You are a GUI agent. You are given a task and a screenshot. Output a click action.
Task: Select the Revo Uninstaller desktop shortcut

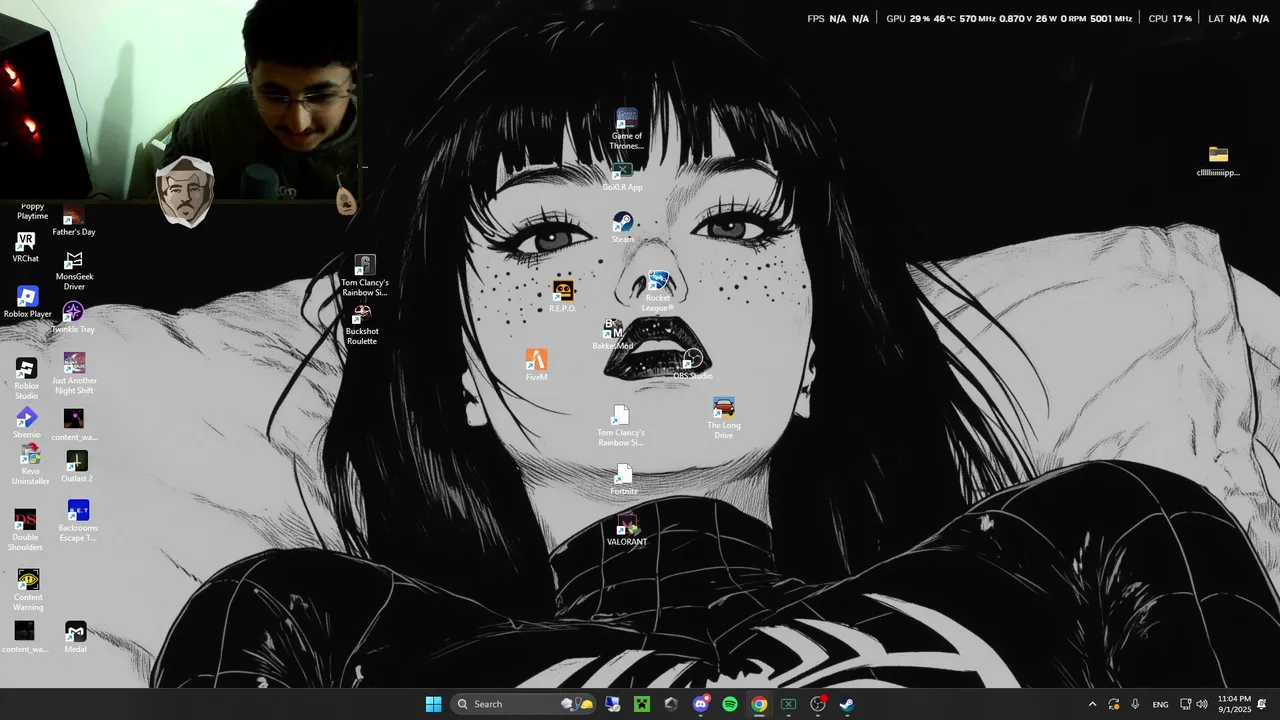[30, 465]
